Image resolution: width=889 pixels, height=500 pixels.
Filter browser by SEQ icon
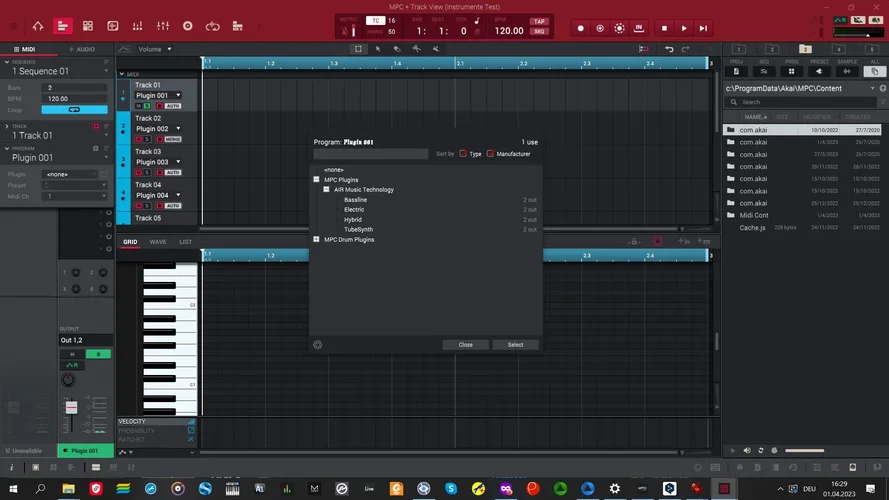764,71
